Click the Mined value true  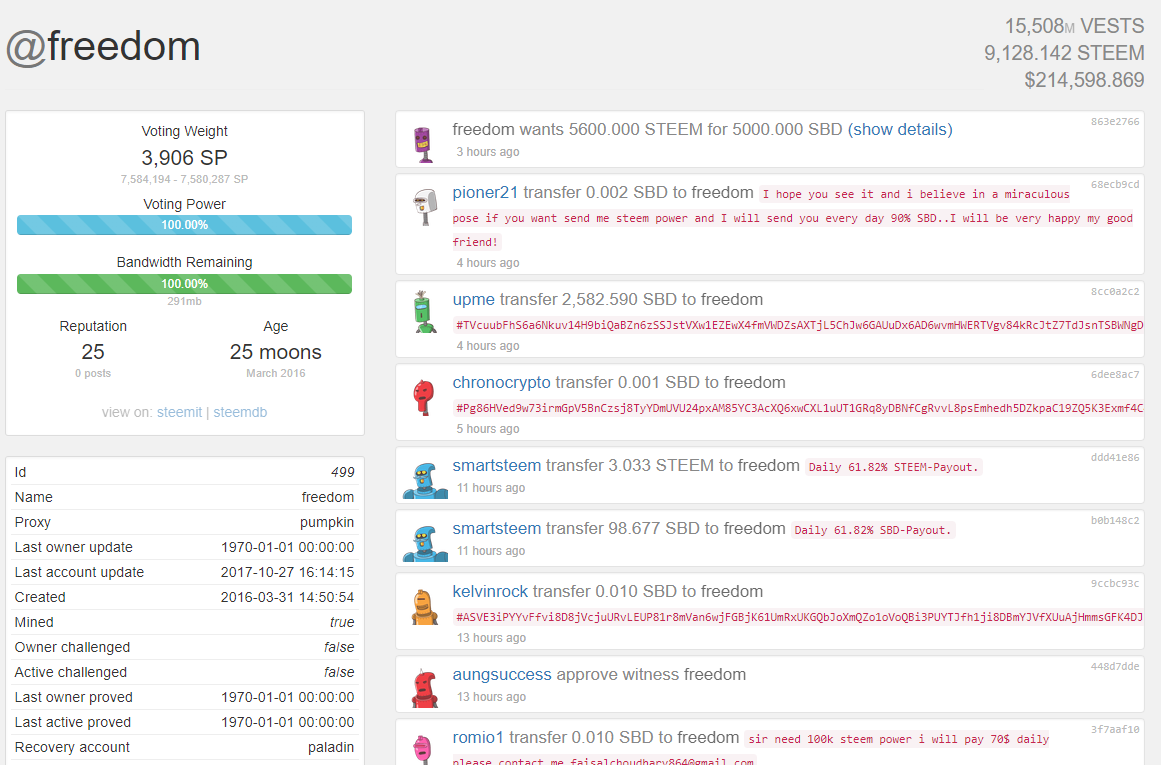pyautogui.click(x=342, y=622)
